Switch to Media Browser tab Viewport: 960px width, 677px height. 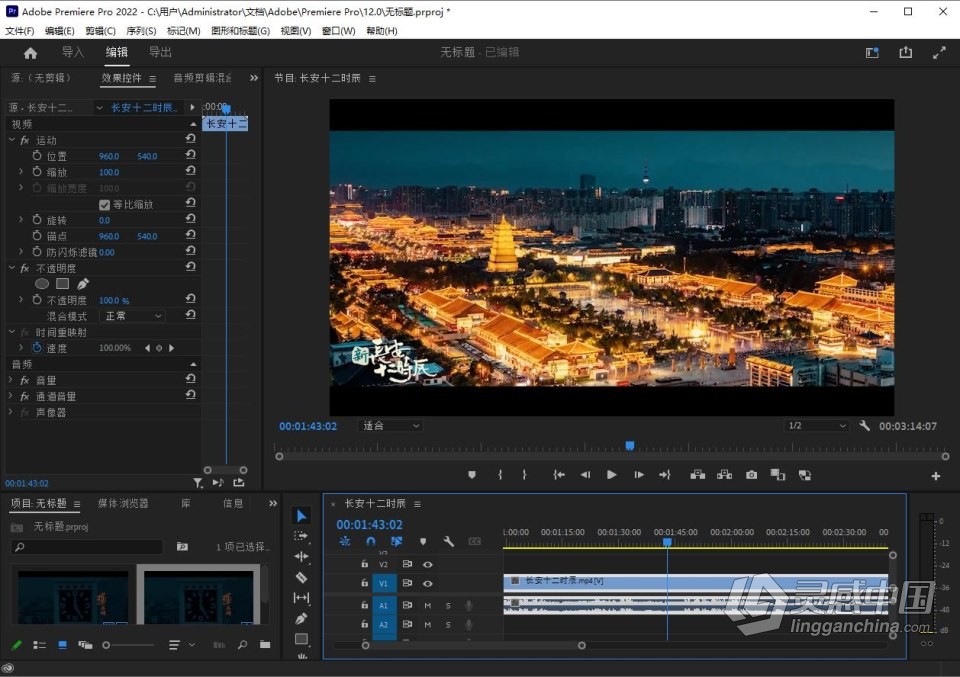coord(123,504)
